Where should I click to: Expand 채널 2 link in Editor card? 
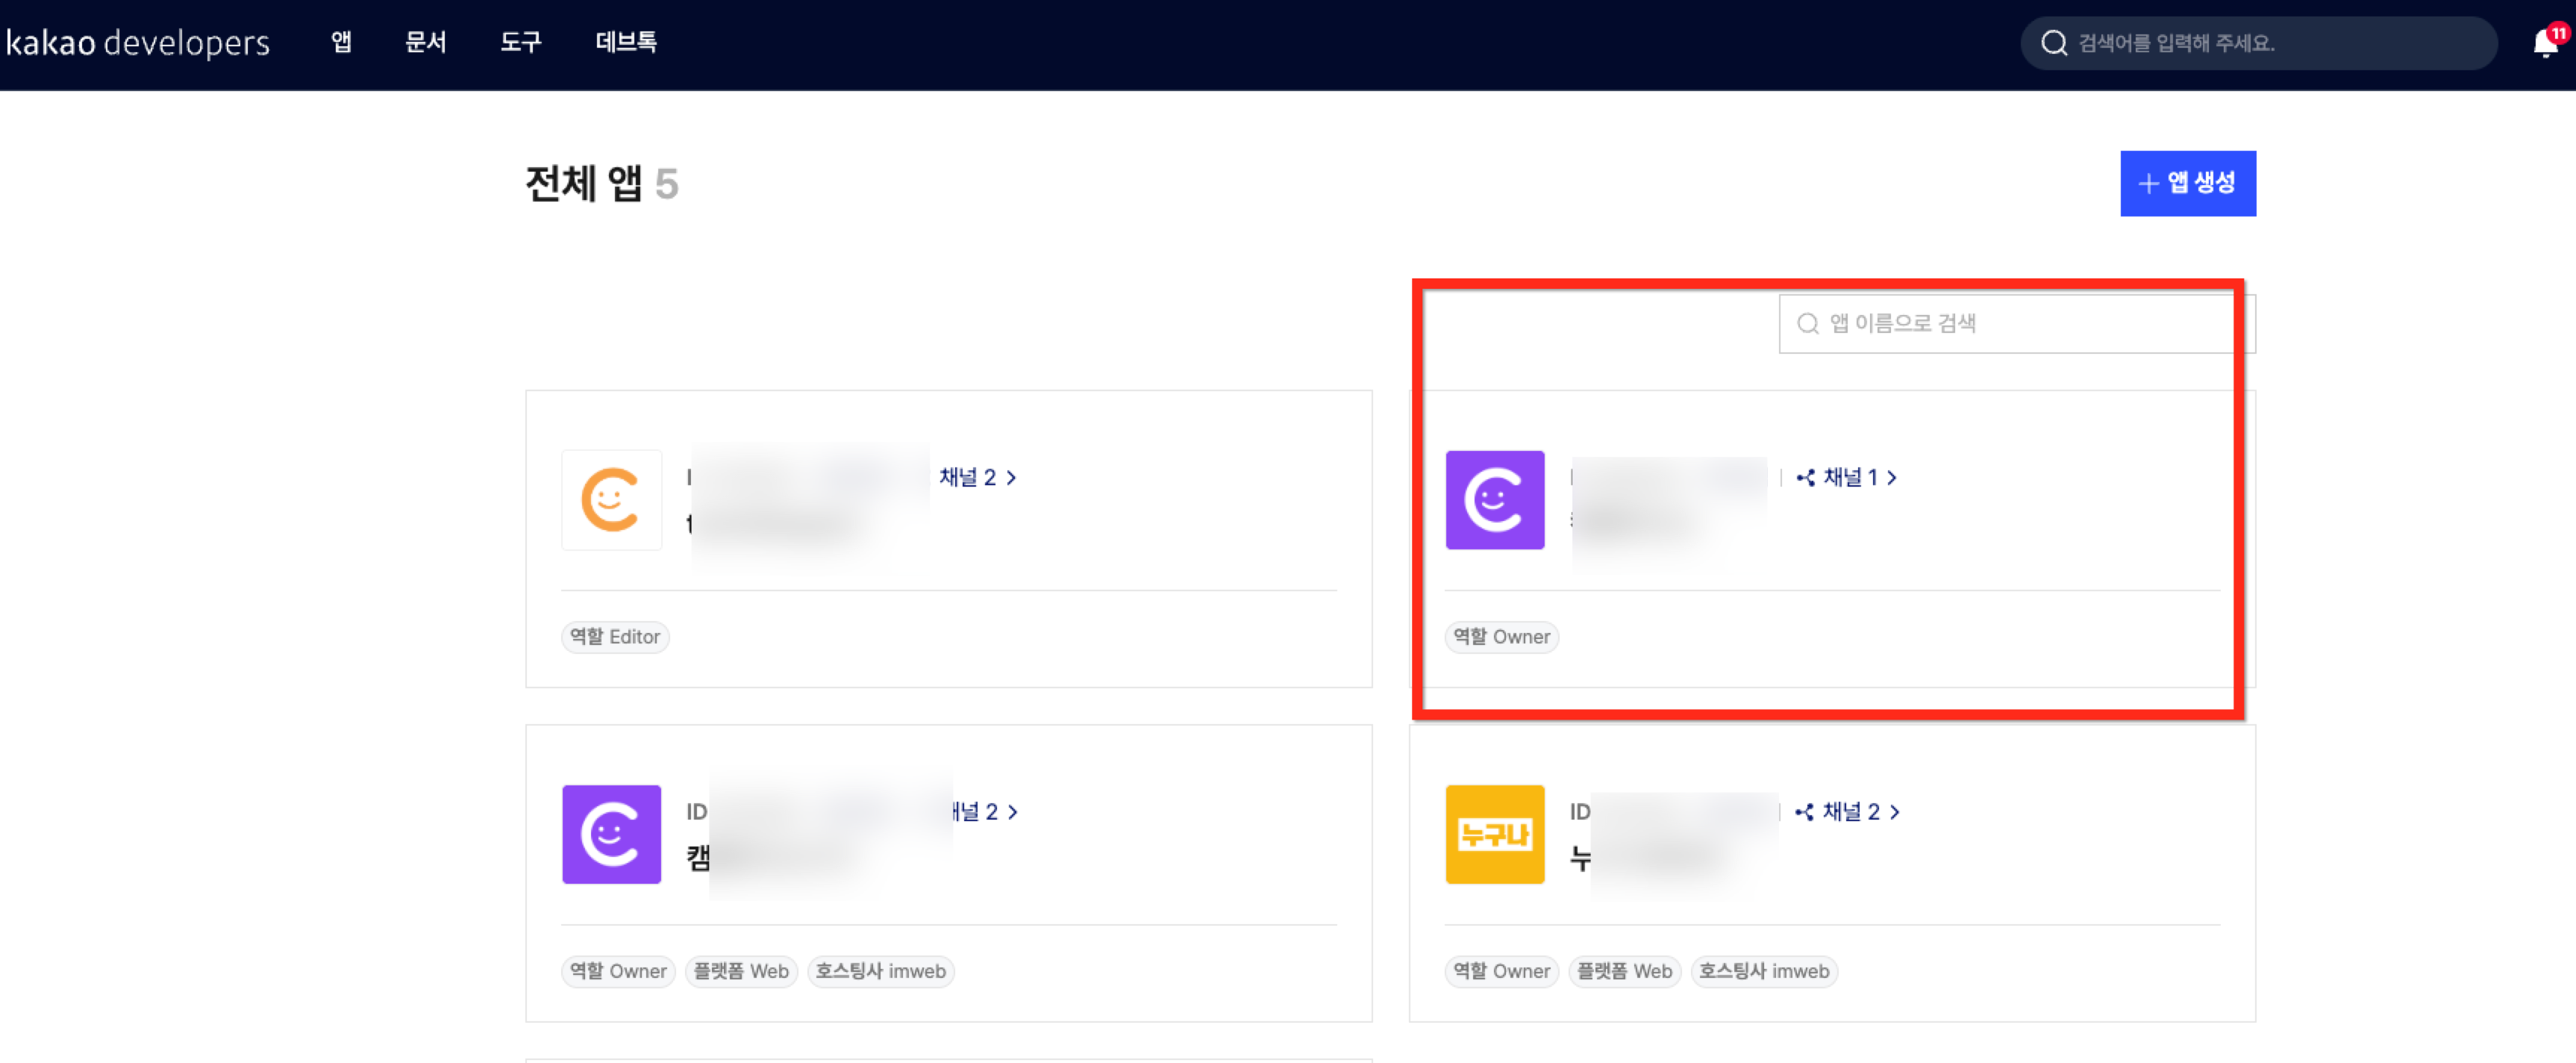977,478
